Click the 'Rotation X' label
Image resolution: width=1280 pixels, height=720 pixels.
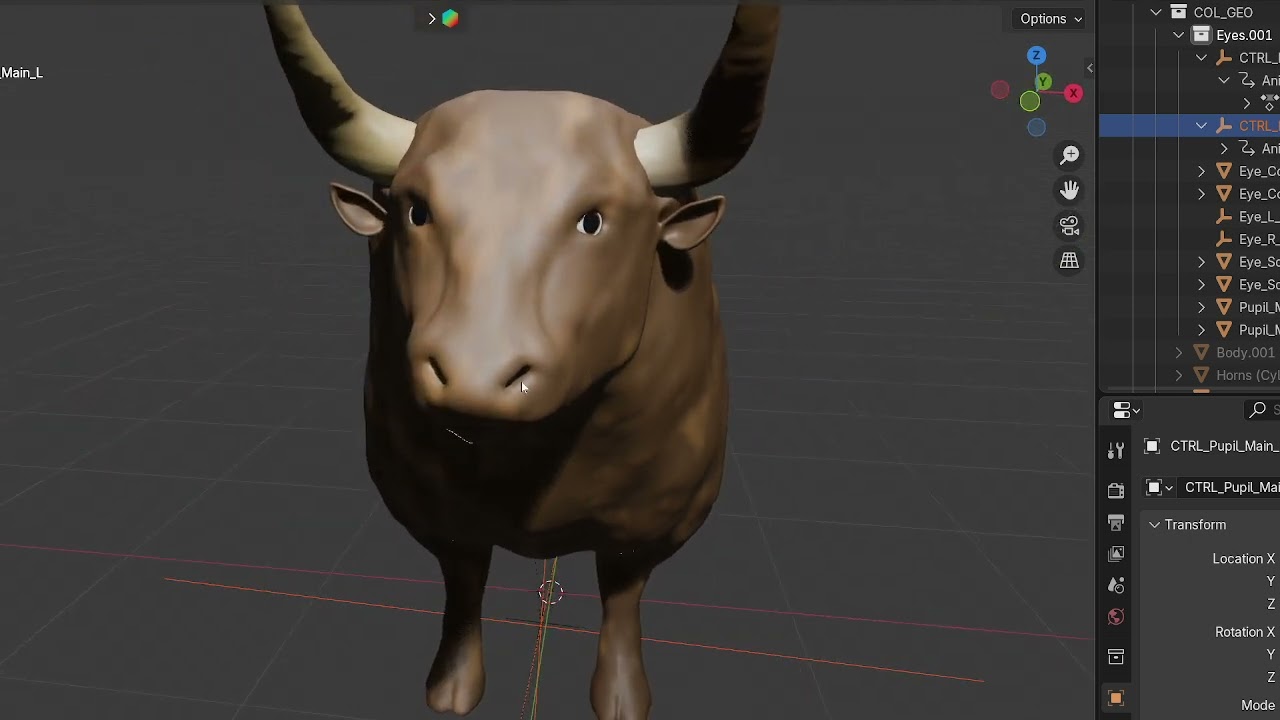pyautogui.click(x=1245, y=632)
